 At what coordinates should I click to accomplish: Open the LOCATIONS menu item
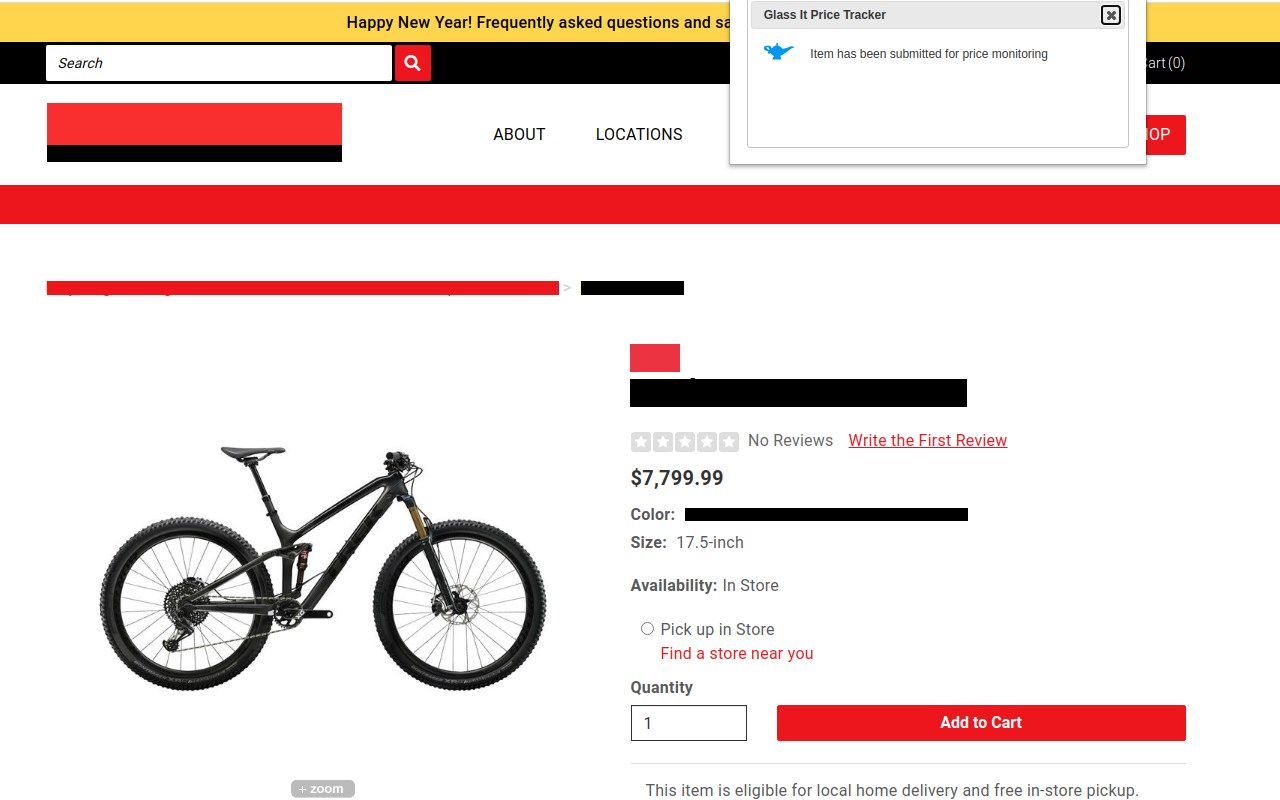pyautogui.click(x=639, y=134)
